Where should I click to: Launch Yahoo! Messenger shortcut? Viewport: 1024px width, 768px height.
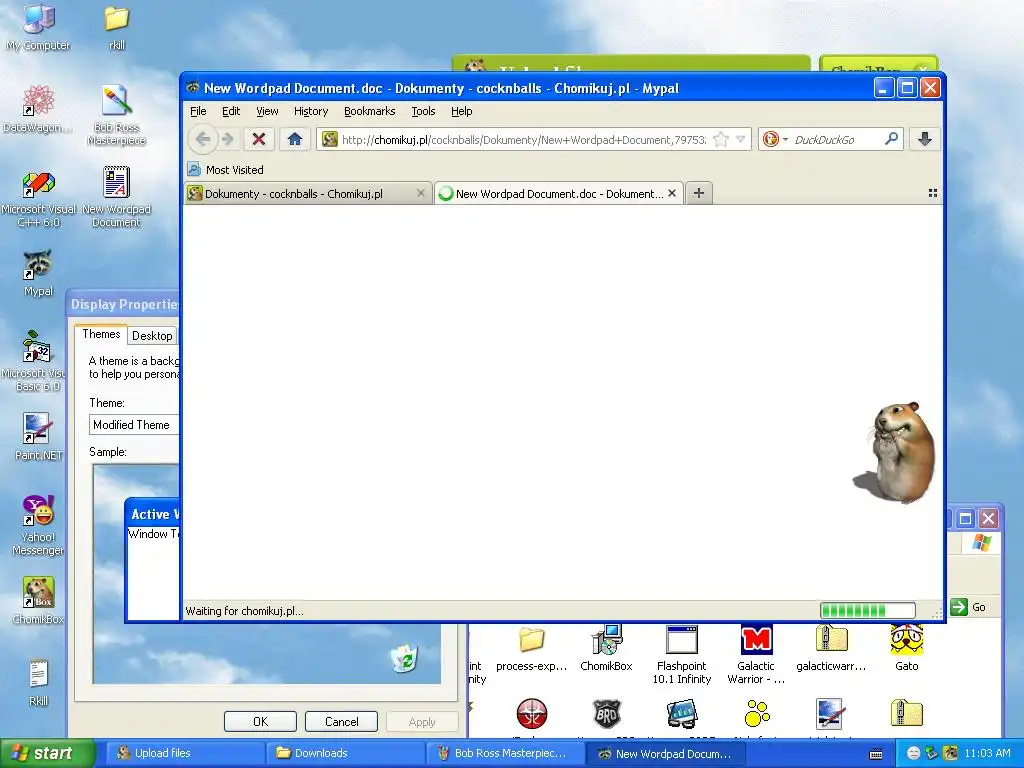pos(39,526)
